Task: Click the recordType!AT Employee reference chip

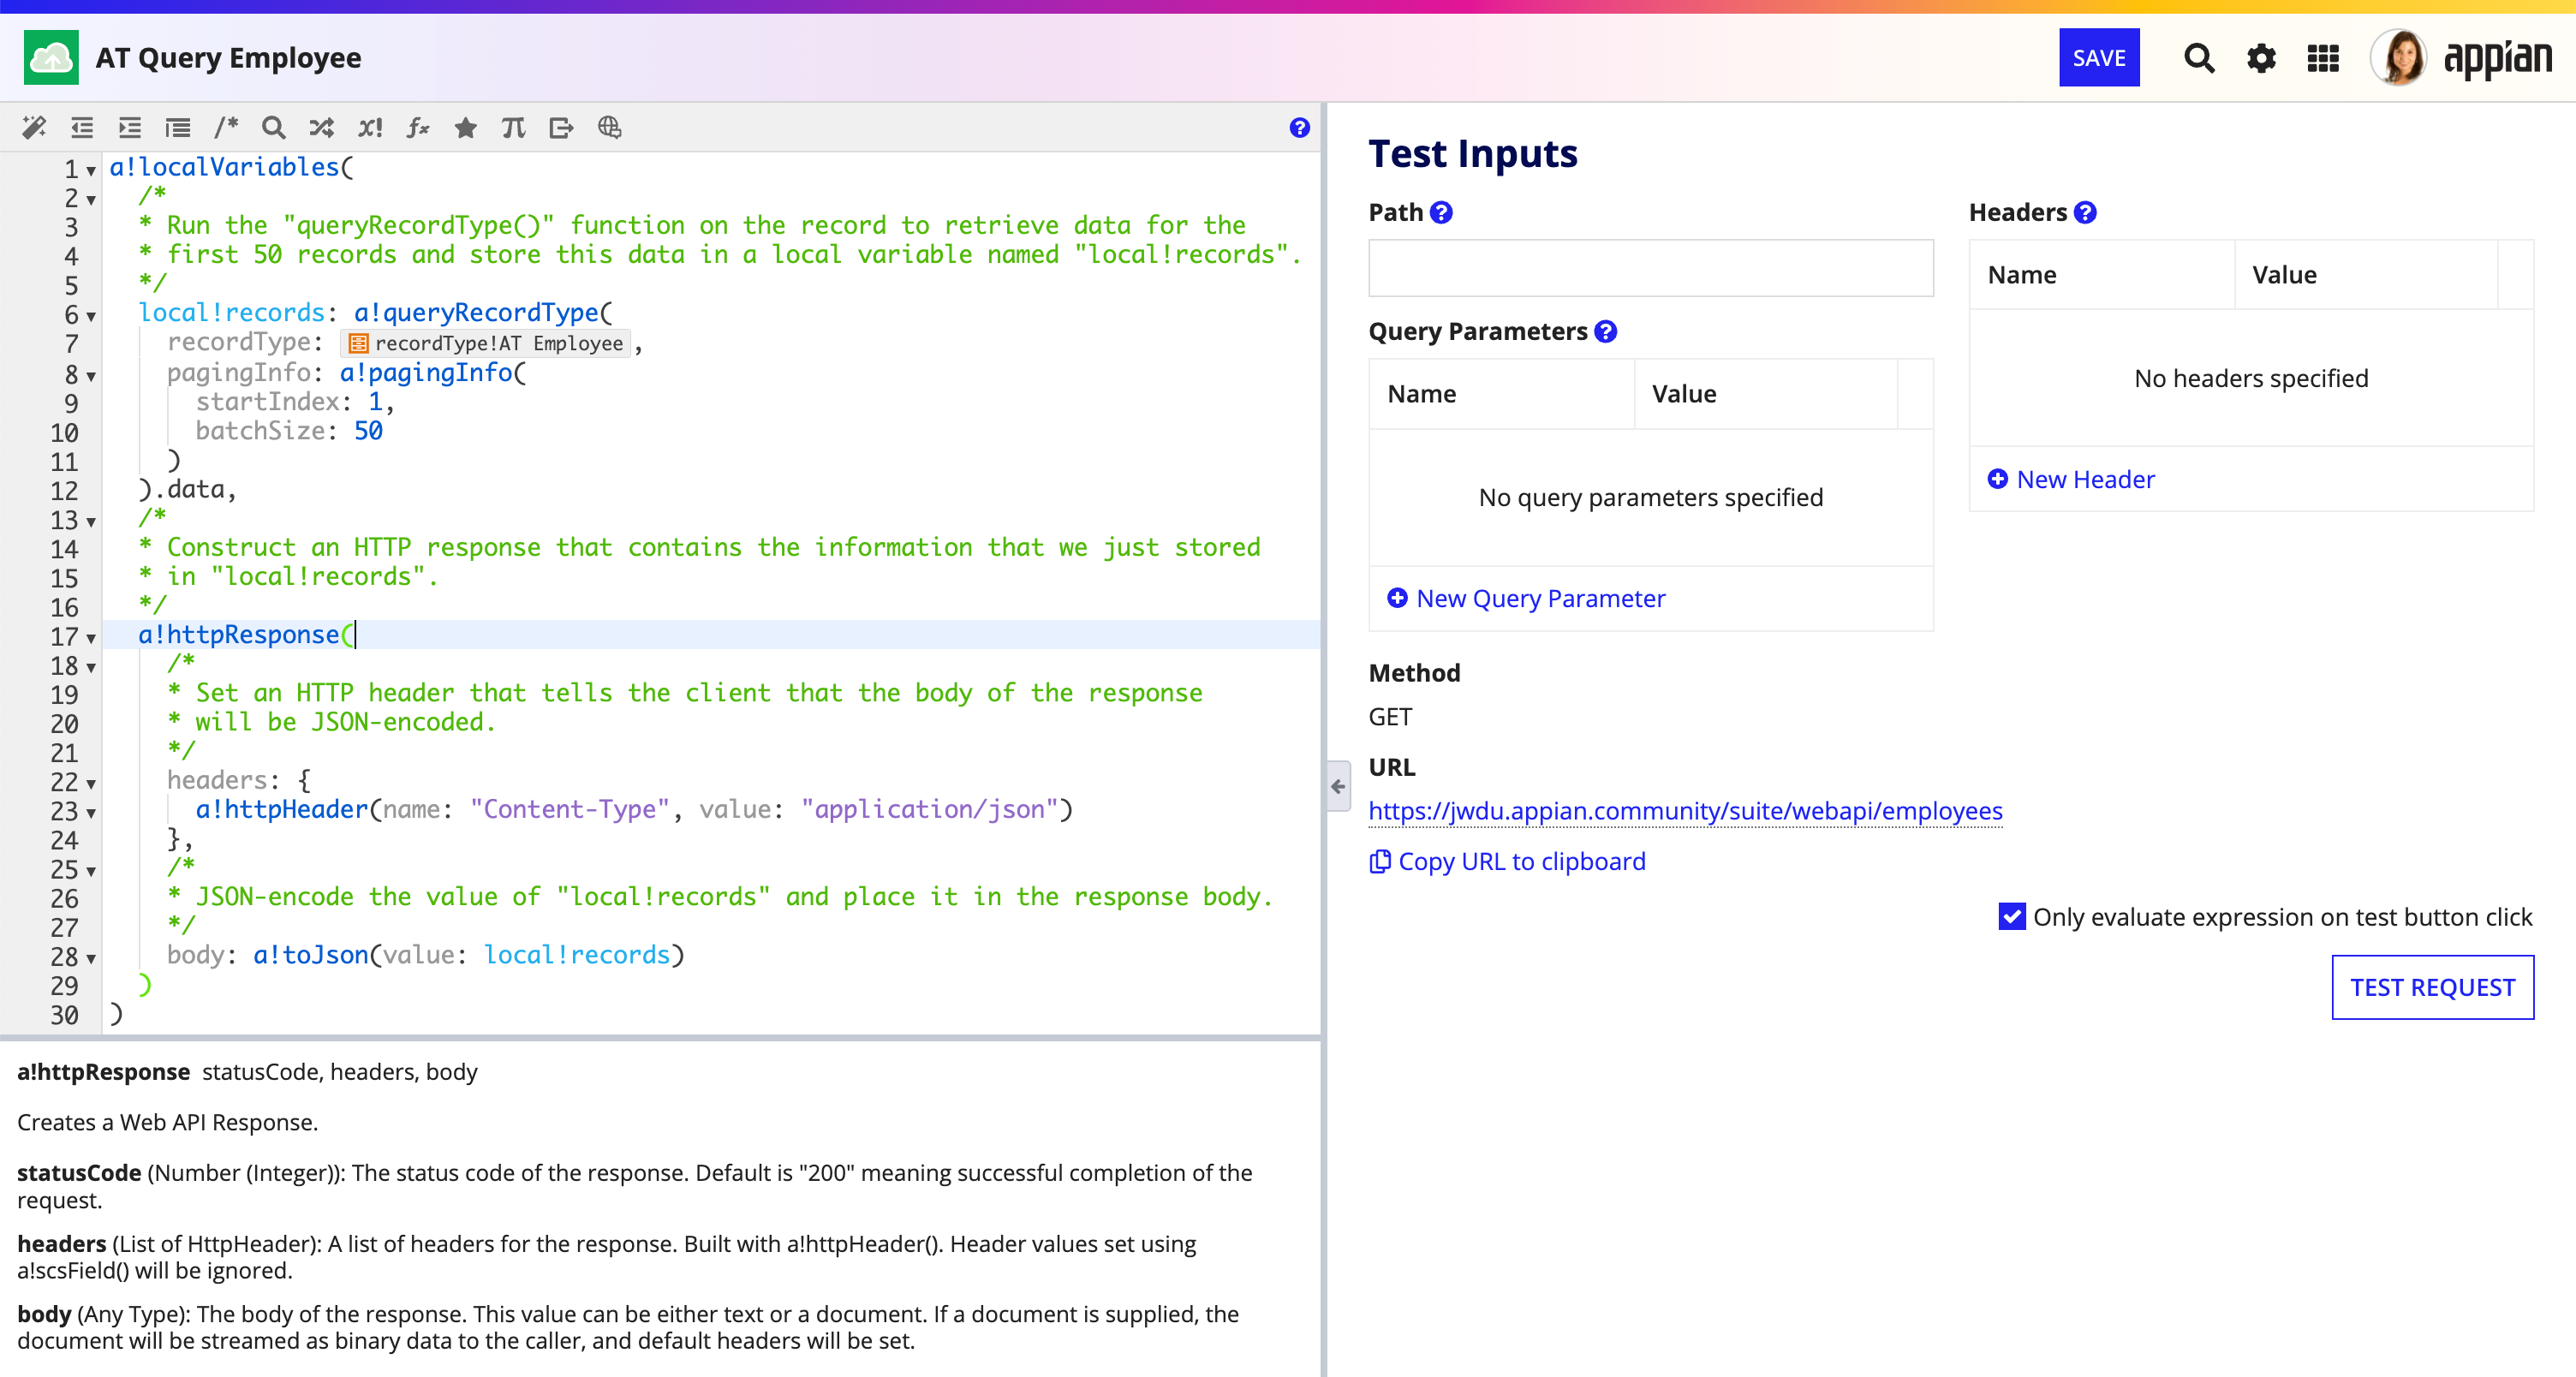Action: click(486, 343)
